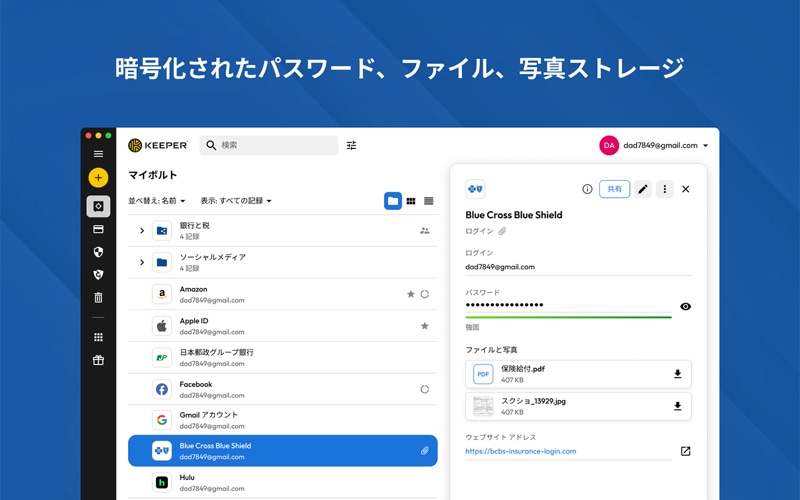Click the Google logo icon on Gmail row
The width and height of the screenshot is (800, 500).
[162, 420]
